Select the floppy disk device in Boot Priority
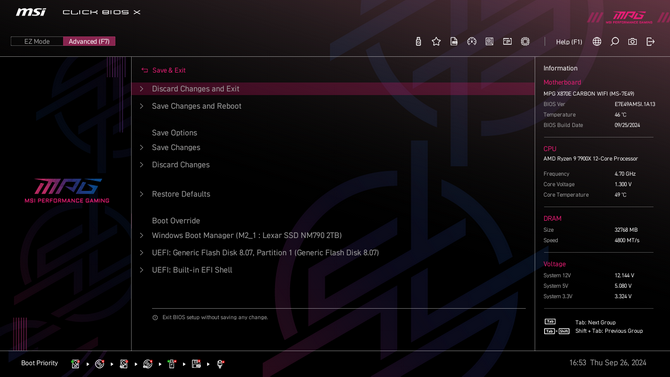670x377 pixels. (x=196, y=364)
